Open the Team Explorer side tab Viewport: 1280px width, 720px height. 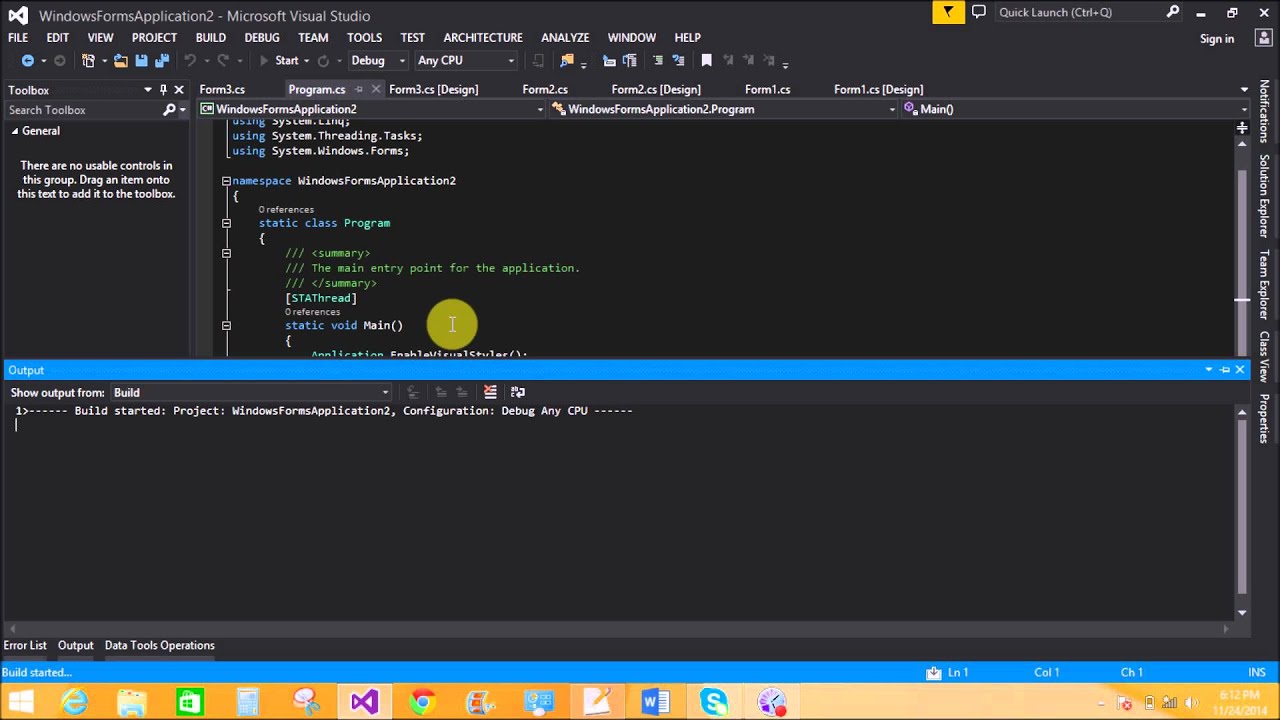[x=1264, y=284]
